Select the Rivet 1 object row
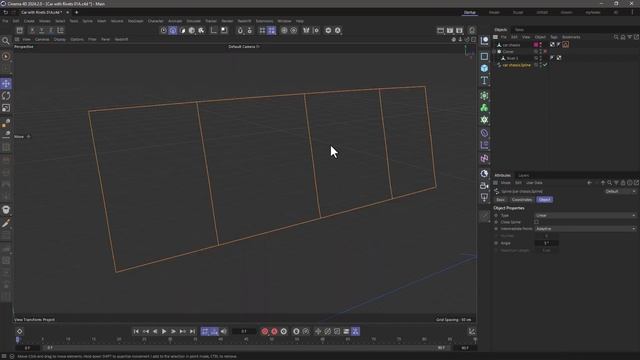This screenshot has height=360, width=640. click(x=512, y=58)
